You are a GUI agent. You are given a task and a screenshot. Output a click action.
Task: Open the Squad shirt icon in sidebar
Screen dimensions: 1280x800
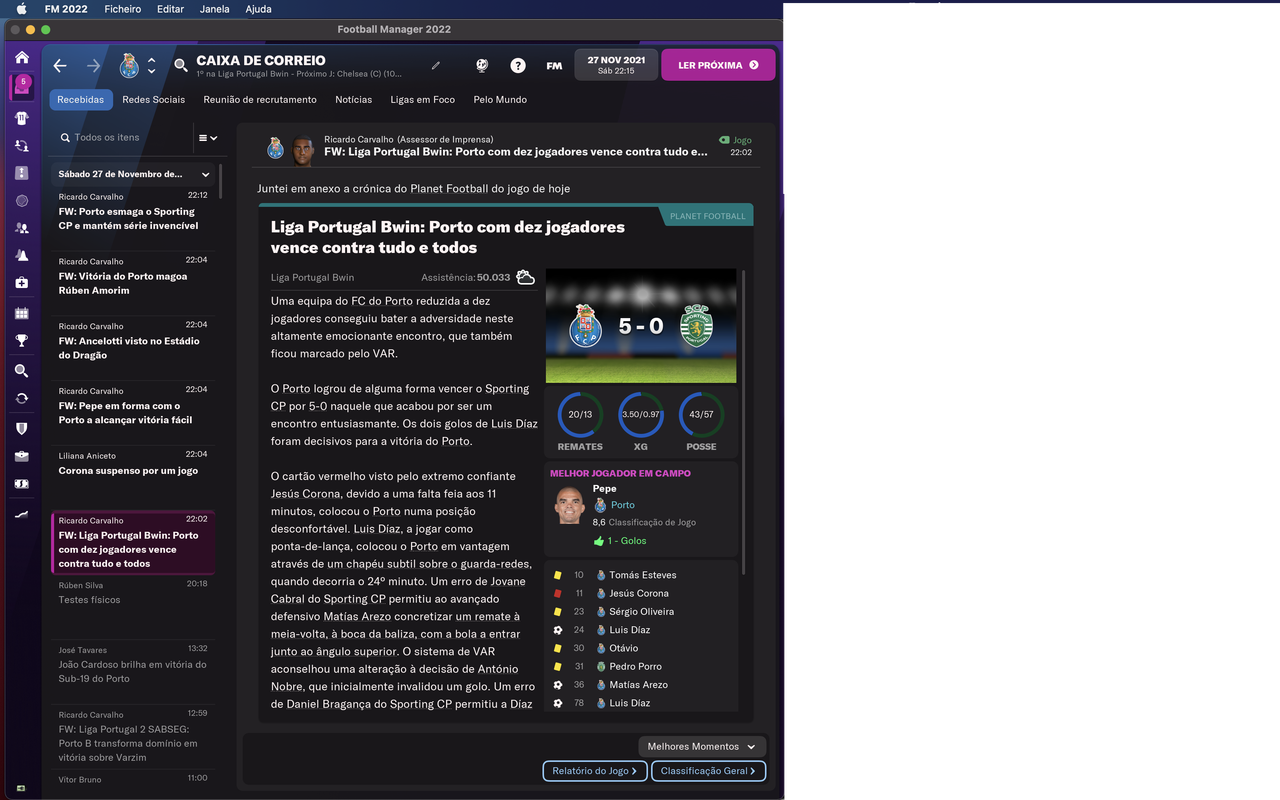tap(22, 117)
